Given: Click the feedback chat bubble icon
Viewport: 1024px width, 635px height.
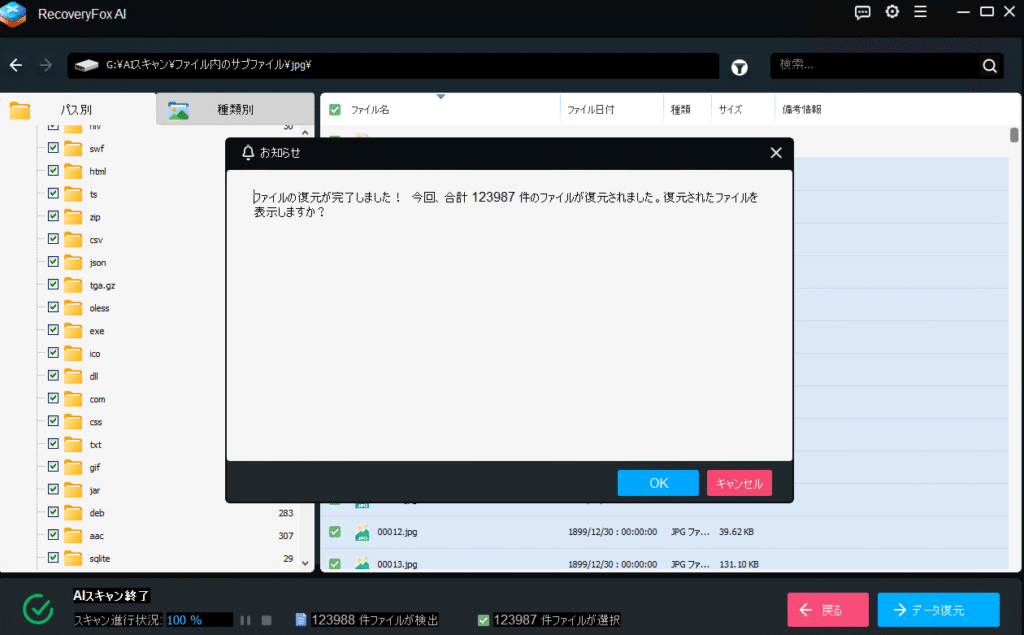Looking at the screenshot, I should click(x=863, y=12).
